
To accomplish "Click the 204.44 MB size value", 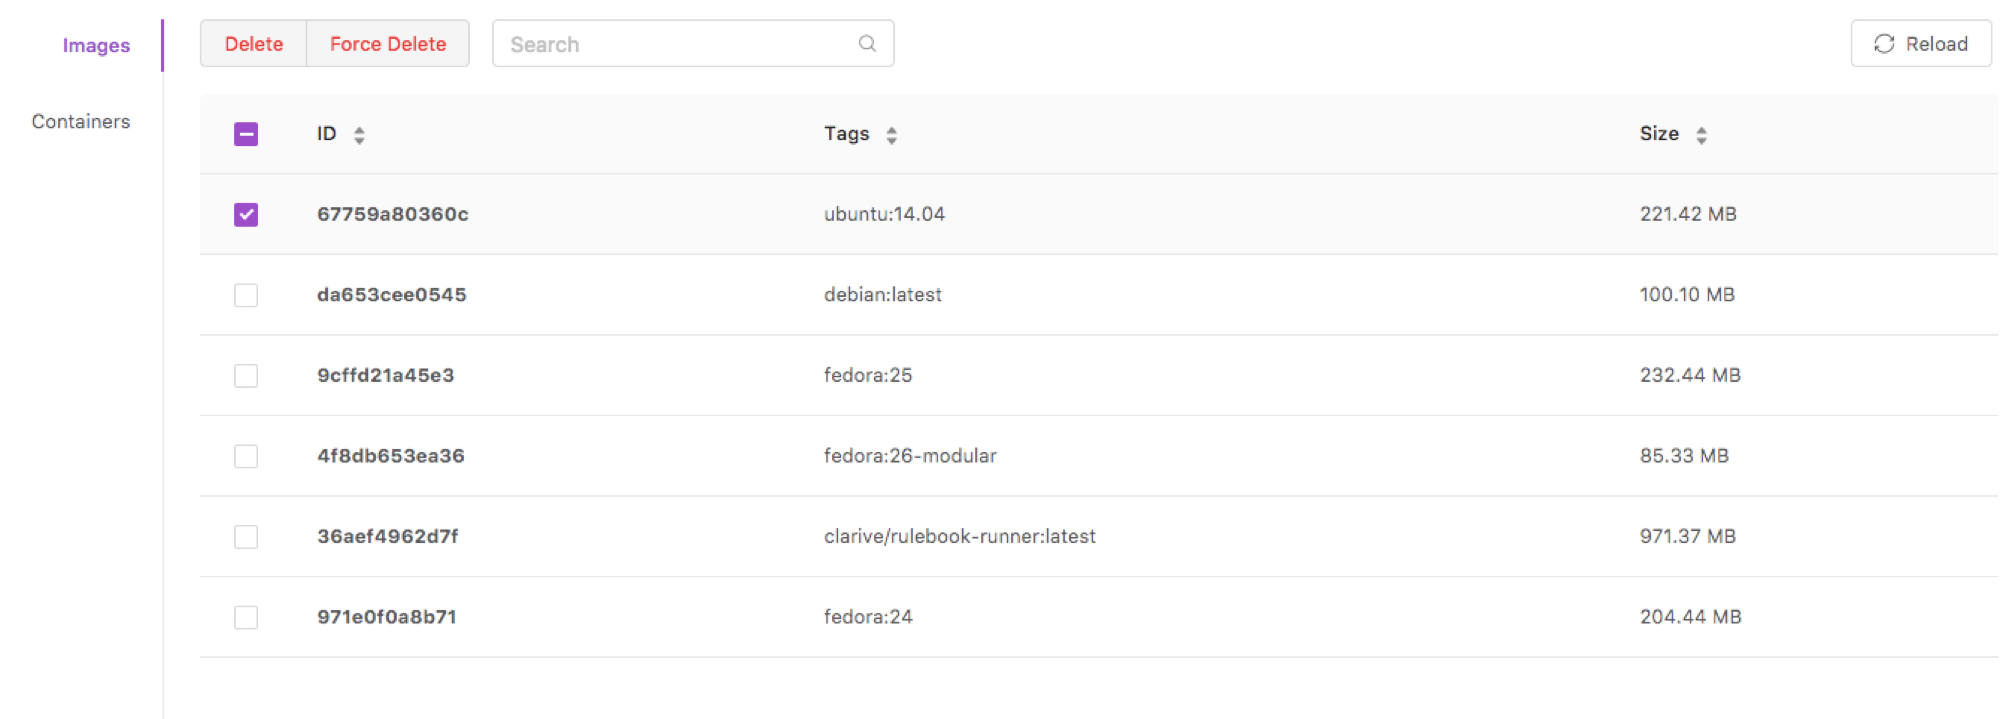I will 1690,617.
